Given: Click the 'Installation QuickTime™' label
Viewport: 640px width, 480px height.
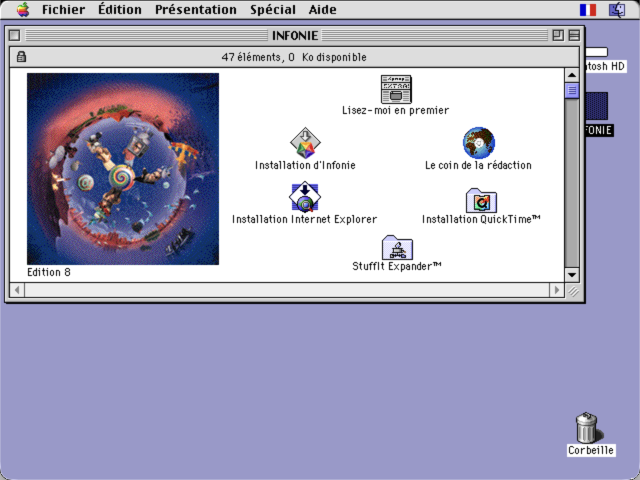Looking at the screenshot, I should (x=481, y=219).
